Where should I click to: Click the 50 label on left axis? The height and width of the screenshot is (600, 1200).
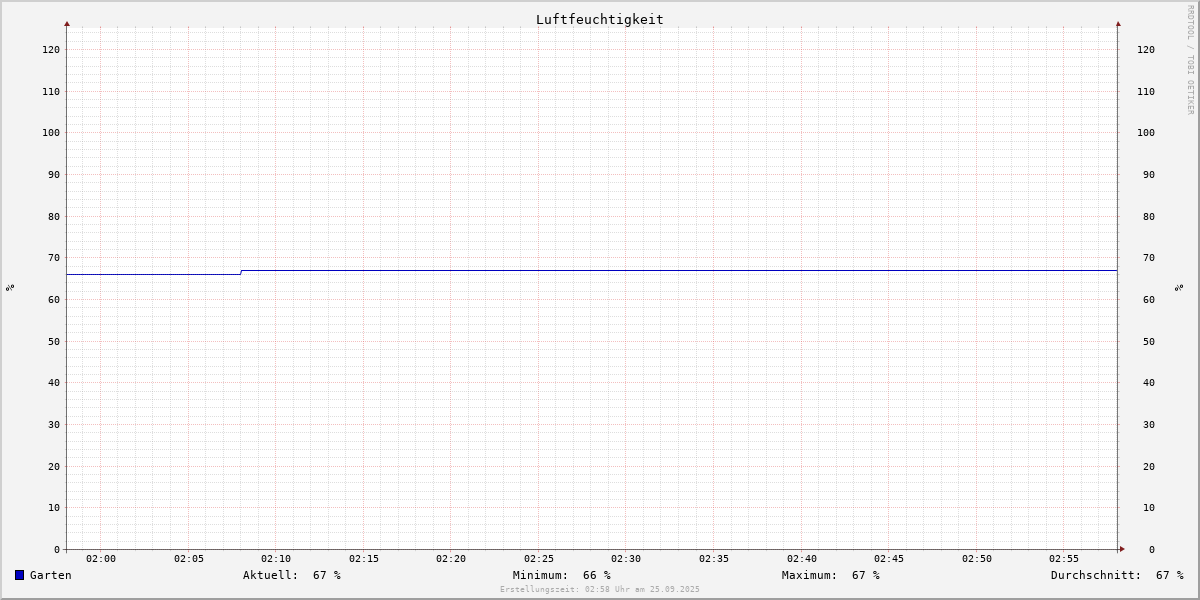[x=54, y=341]
